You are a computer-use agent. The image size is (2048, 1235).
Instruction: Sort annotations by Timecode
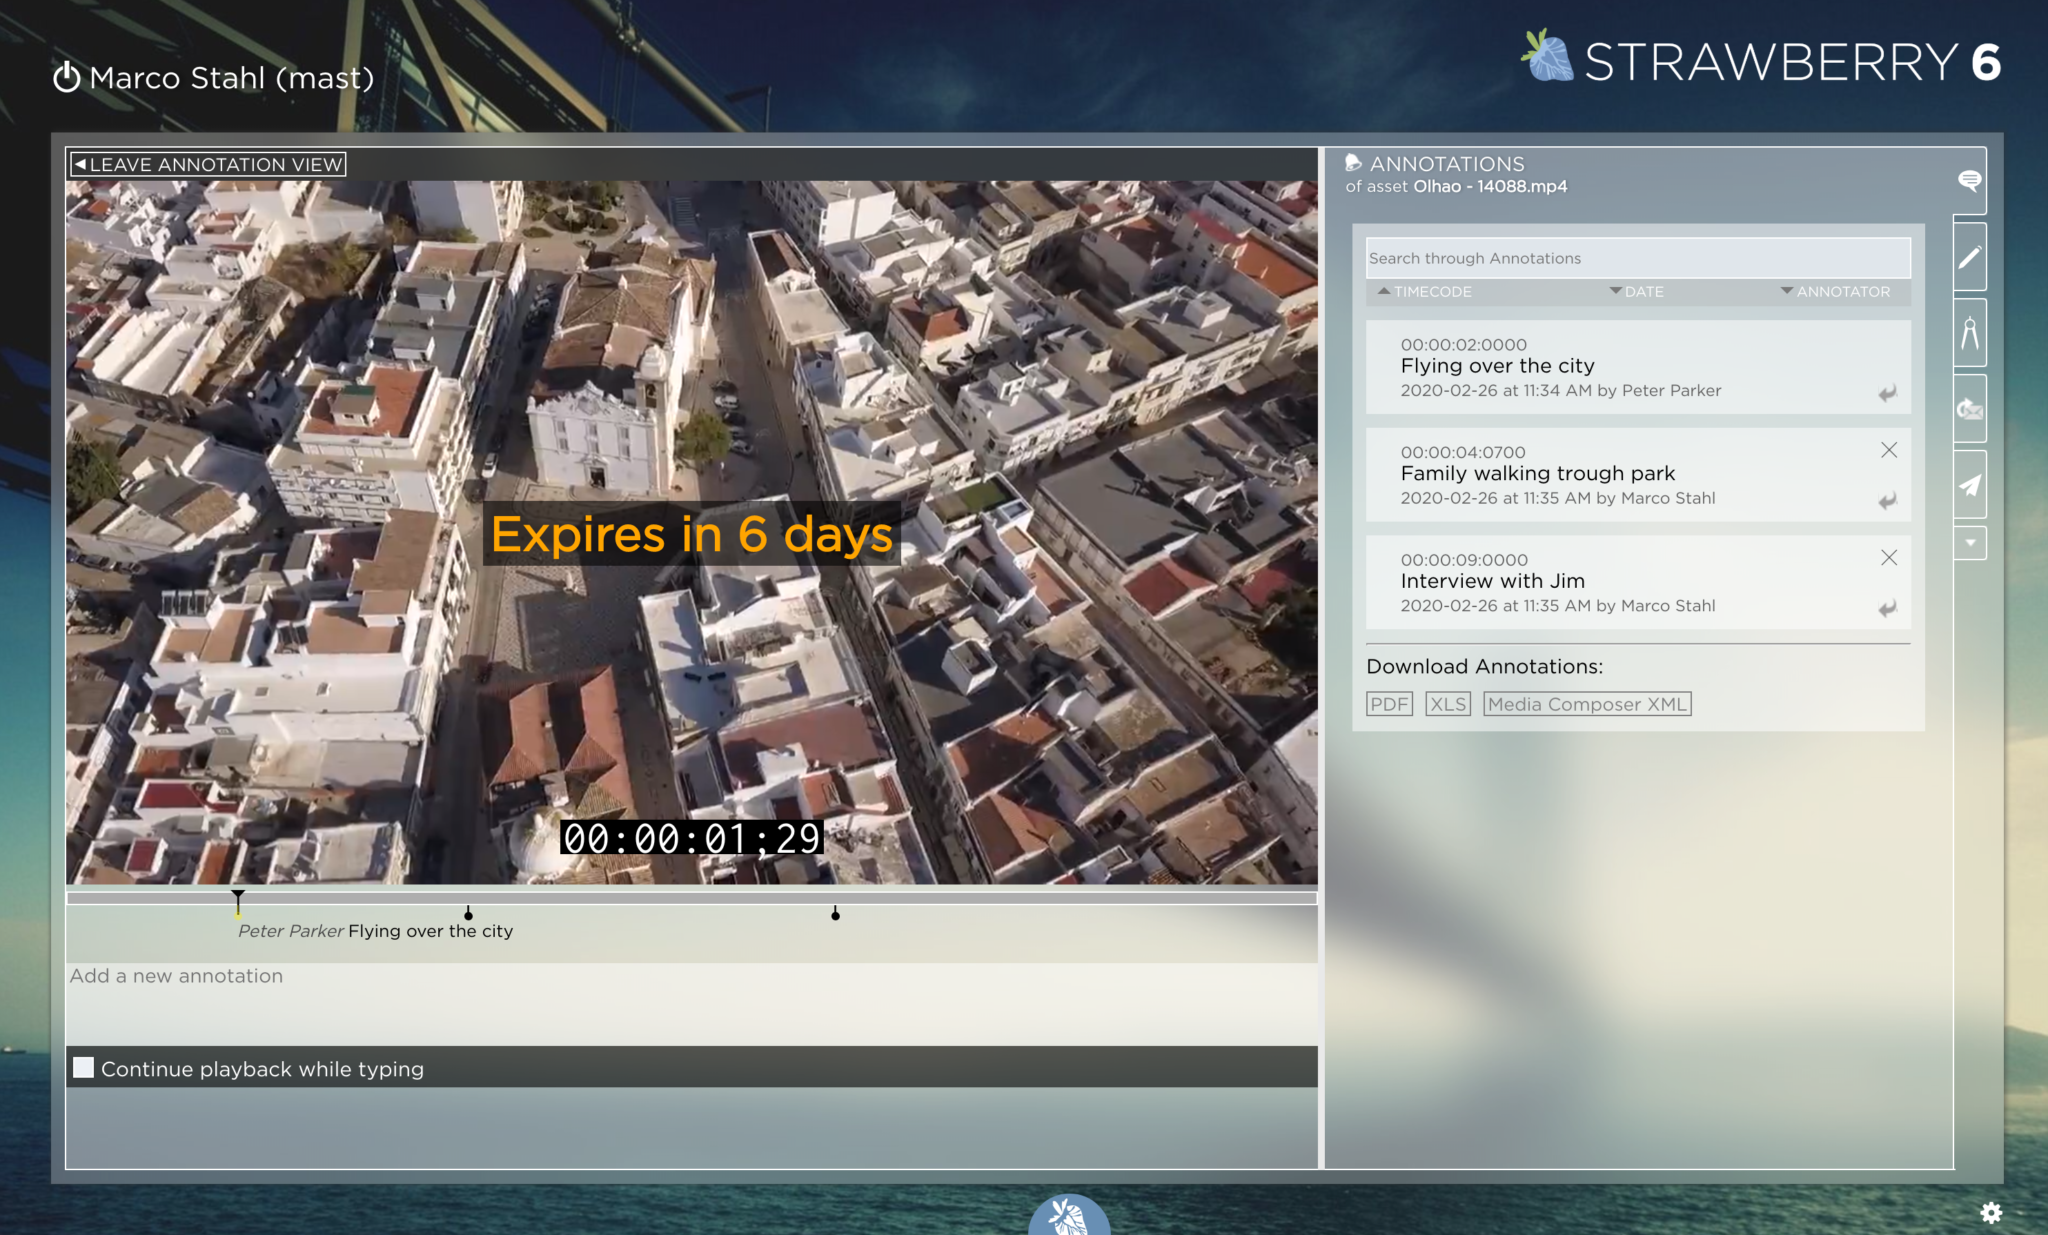[x=1424, y=291]
